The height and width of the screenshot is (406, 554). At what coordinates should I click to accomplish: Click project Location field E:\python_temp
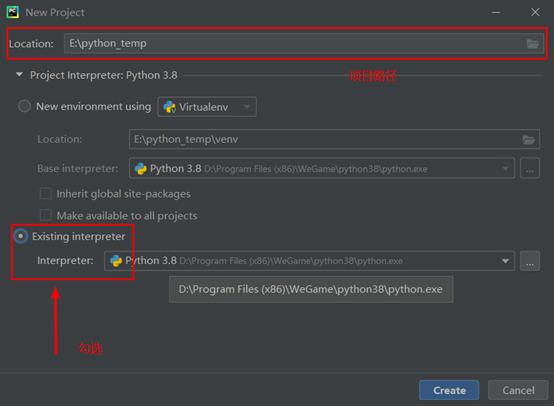[x=304, y=43]
